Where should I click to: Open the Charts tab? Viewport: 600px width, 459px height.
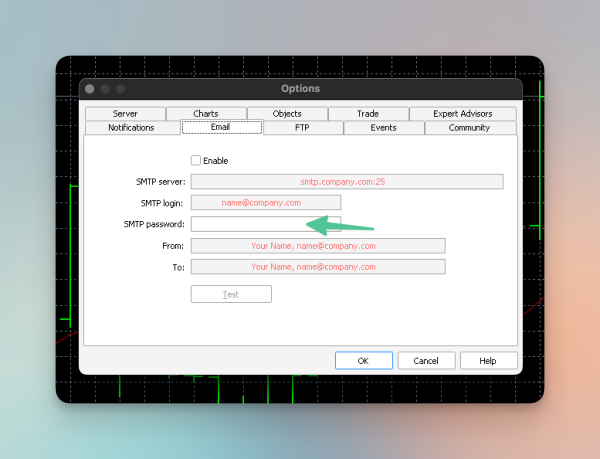(206, 114)
